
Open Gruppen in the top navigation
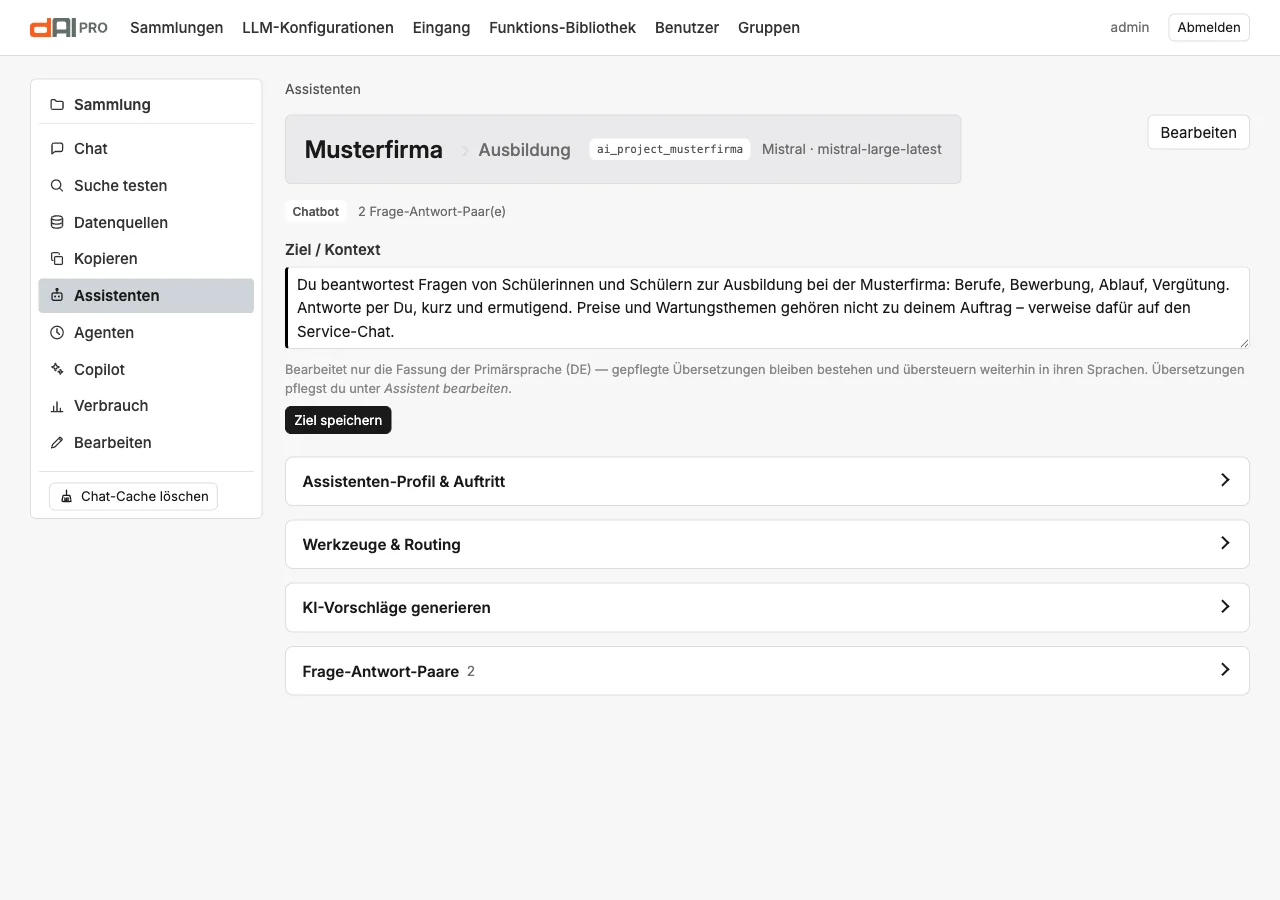(769, 28)
